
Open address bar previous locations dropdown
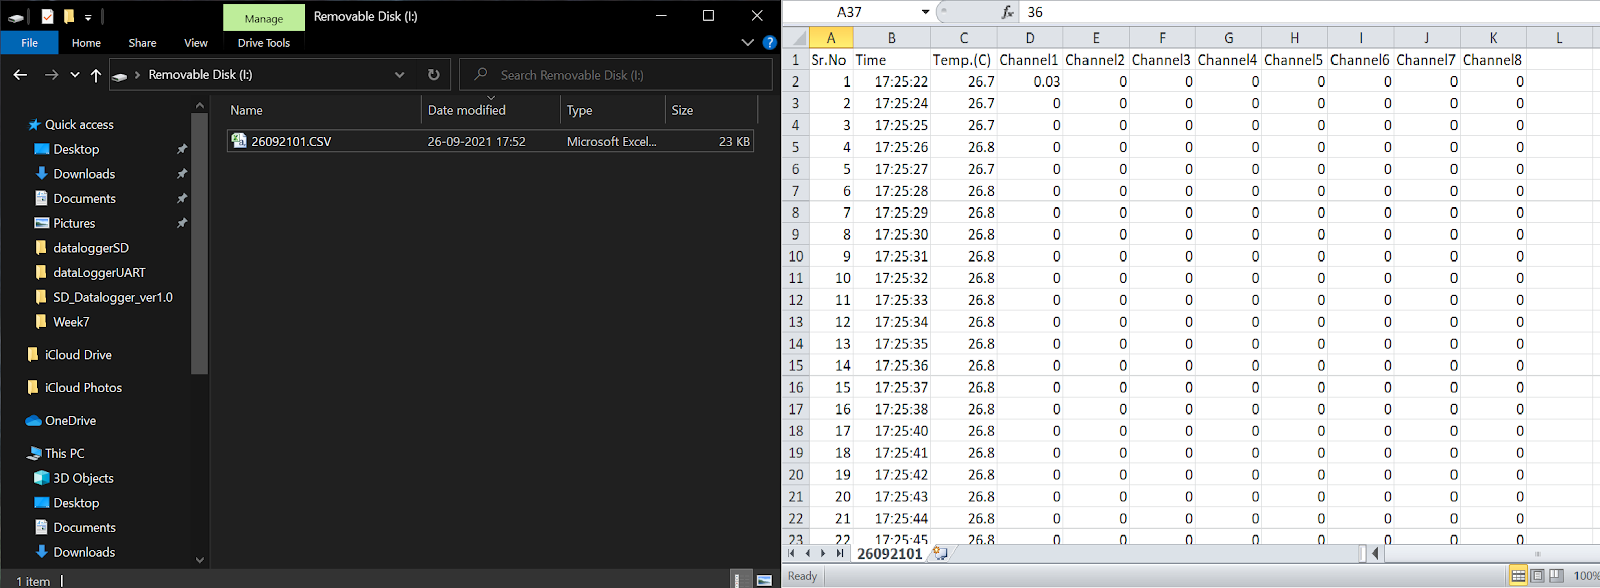pos(400,75)
